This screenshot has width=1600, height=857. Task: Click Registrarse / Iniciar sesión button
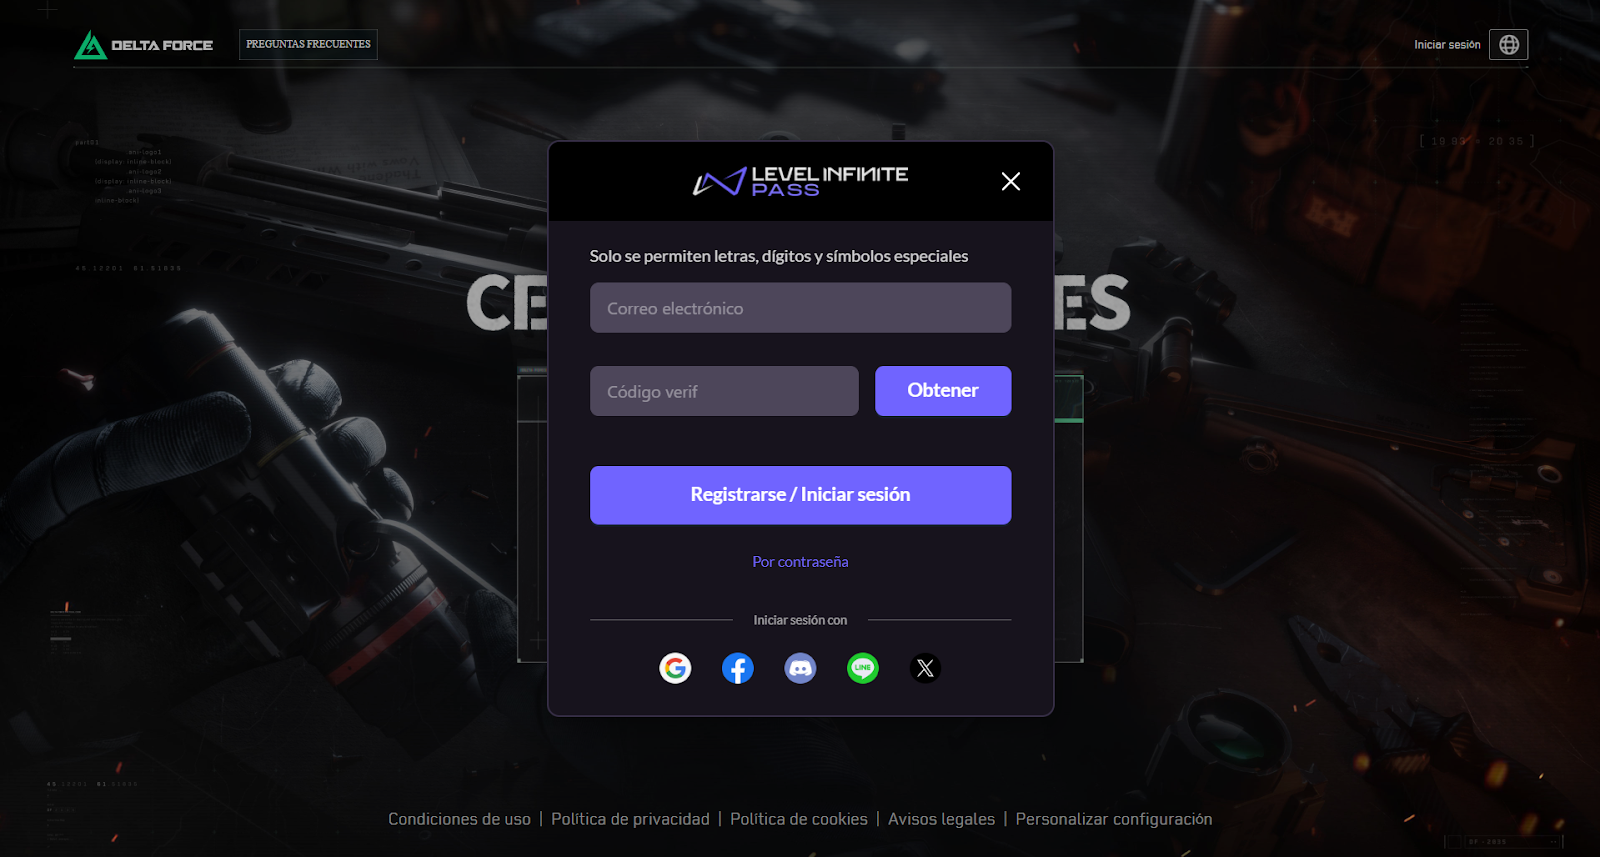(800, 495)
